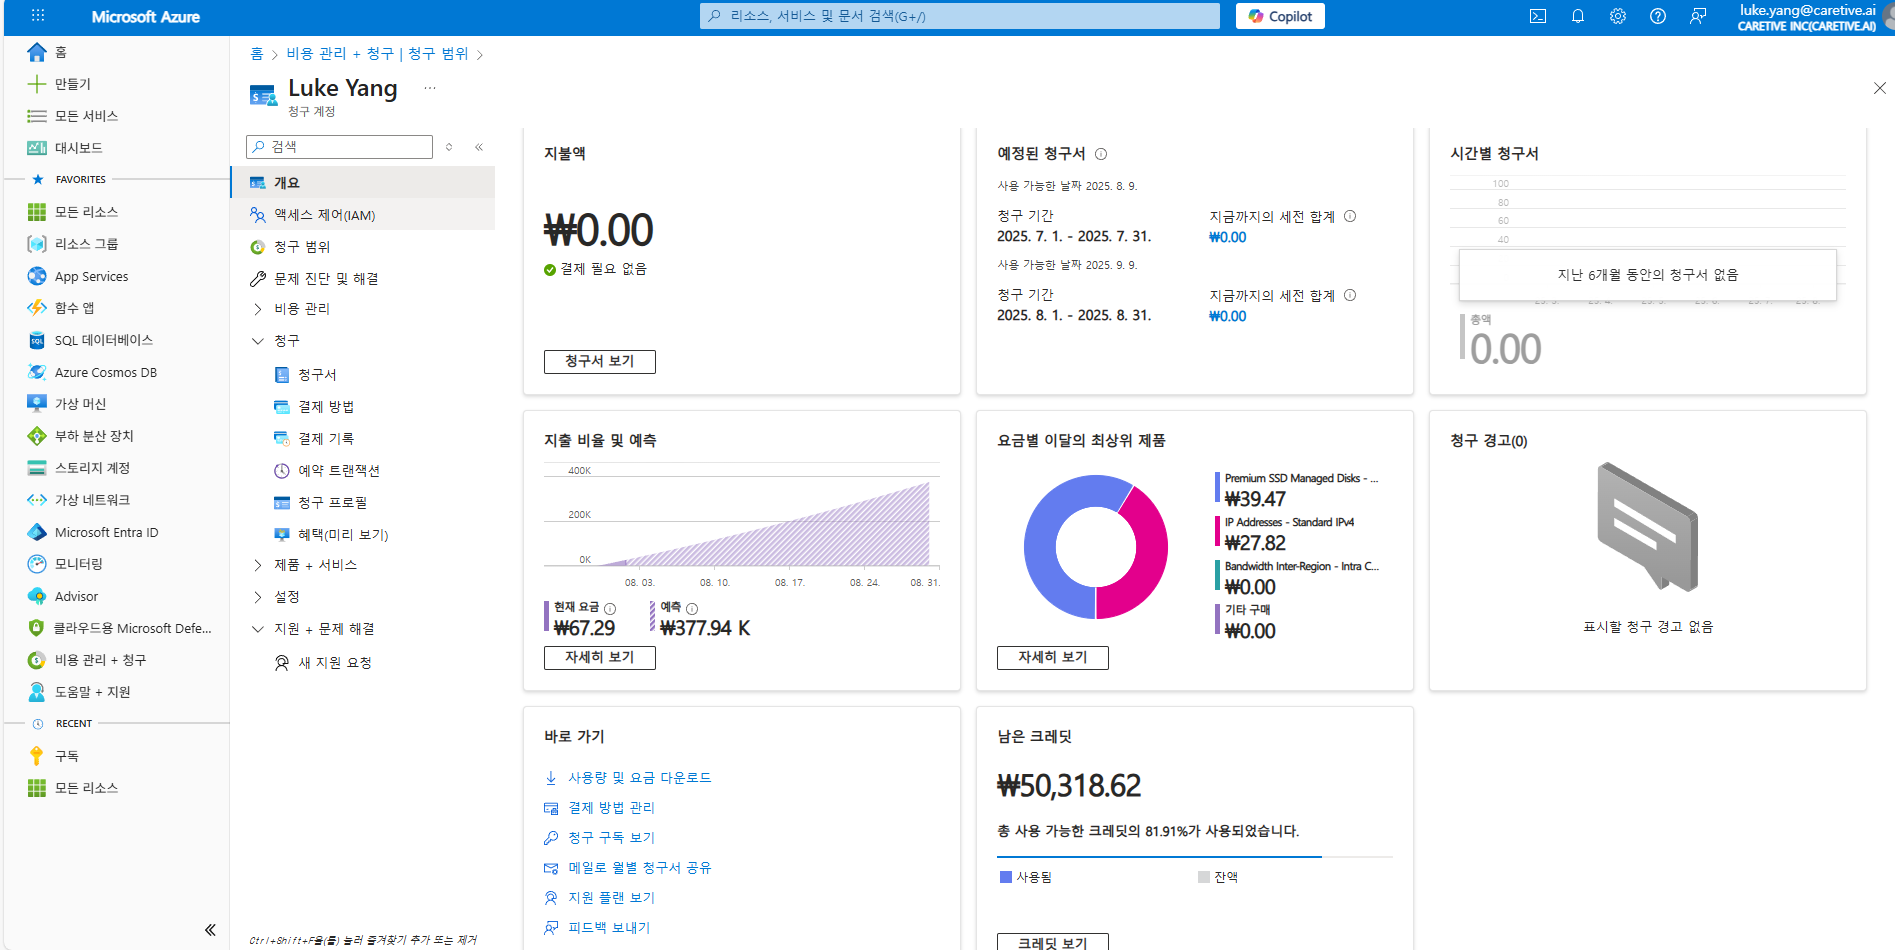The image size is (1895, 950).
Task: Click 만들기 plus icon in sidebar
Action: [x=37, y=84]
